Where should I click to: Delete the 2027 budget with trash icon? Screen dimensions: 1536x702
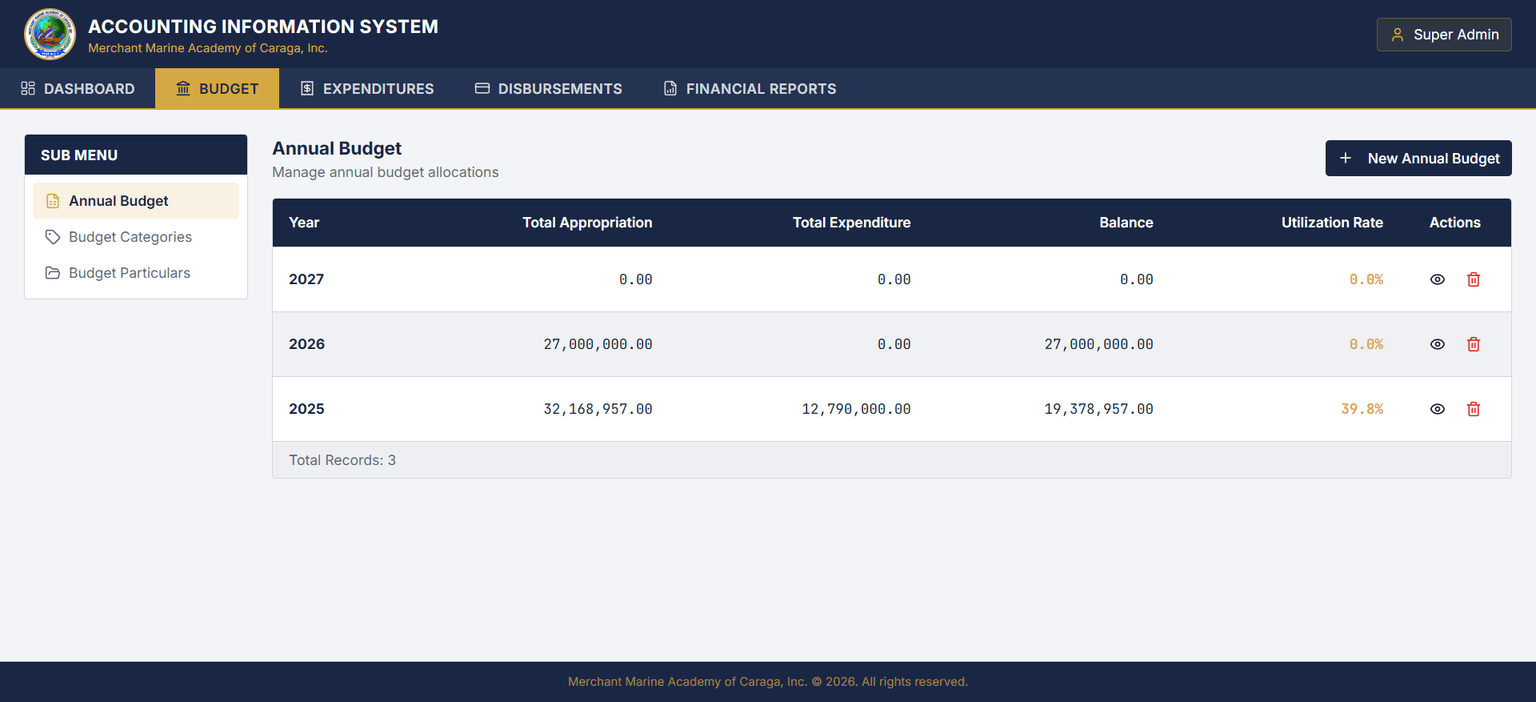click(x=1473, y=280)
